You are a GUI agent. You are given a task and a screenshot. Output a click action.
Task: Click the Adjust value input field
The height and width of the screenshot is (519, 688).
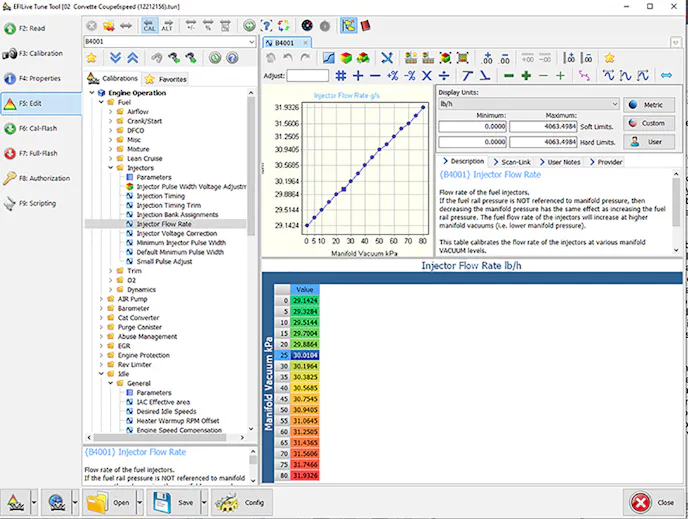click(x=308, y=75)
